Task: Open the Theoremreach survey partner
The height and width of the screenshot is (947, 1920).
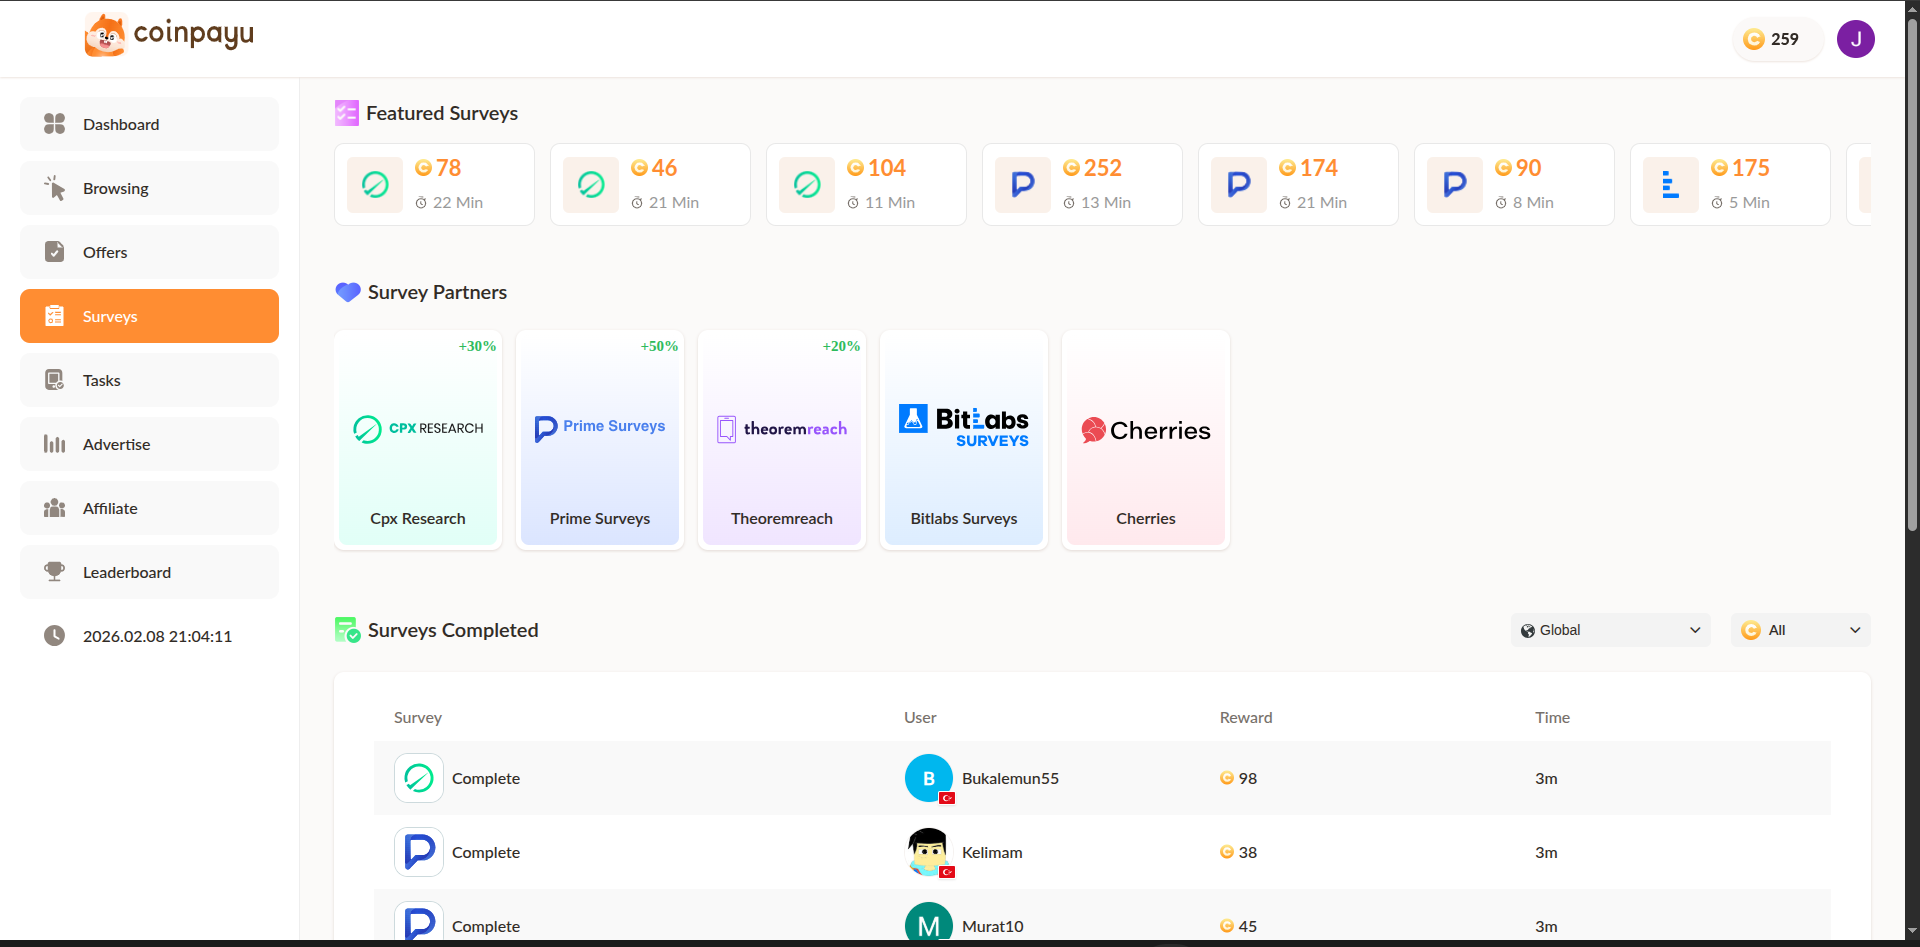Action: pos(781,439)
